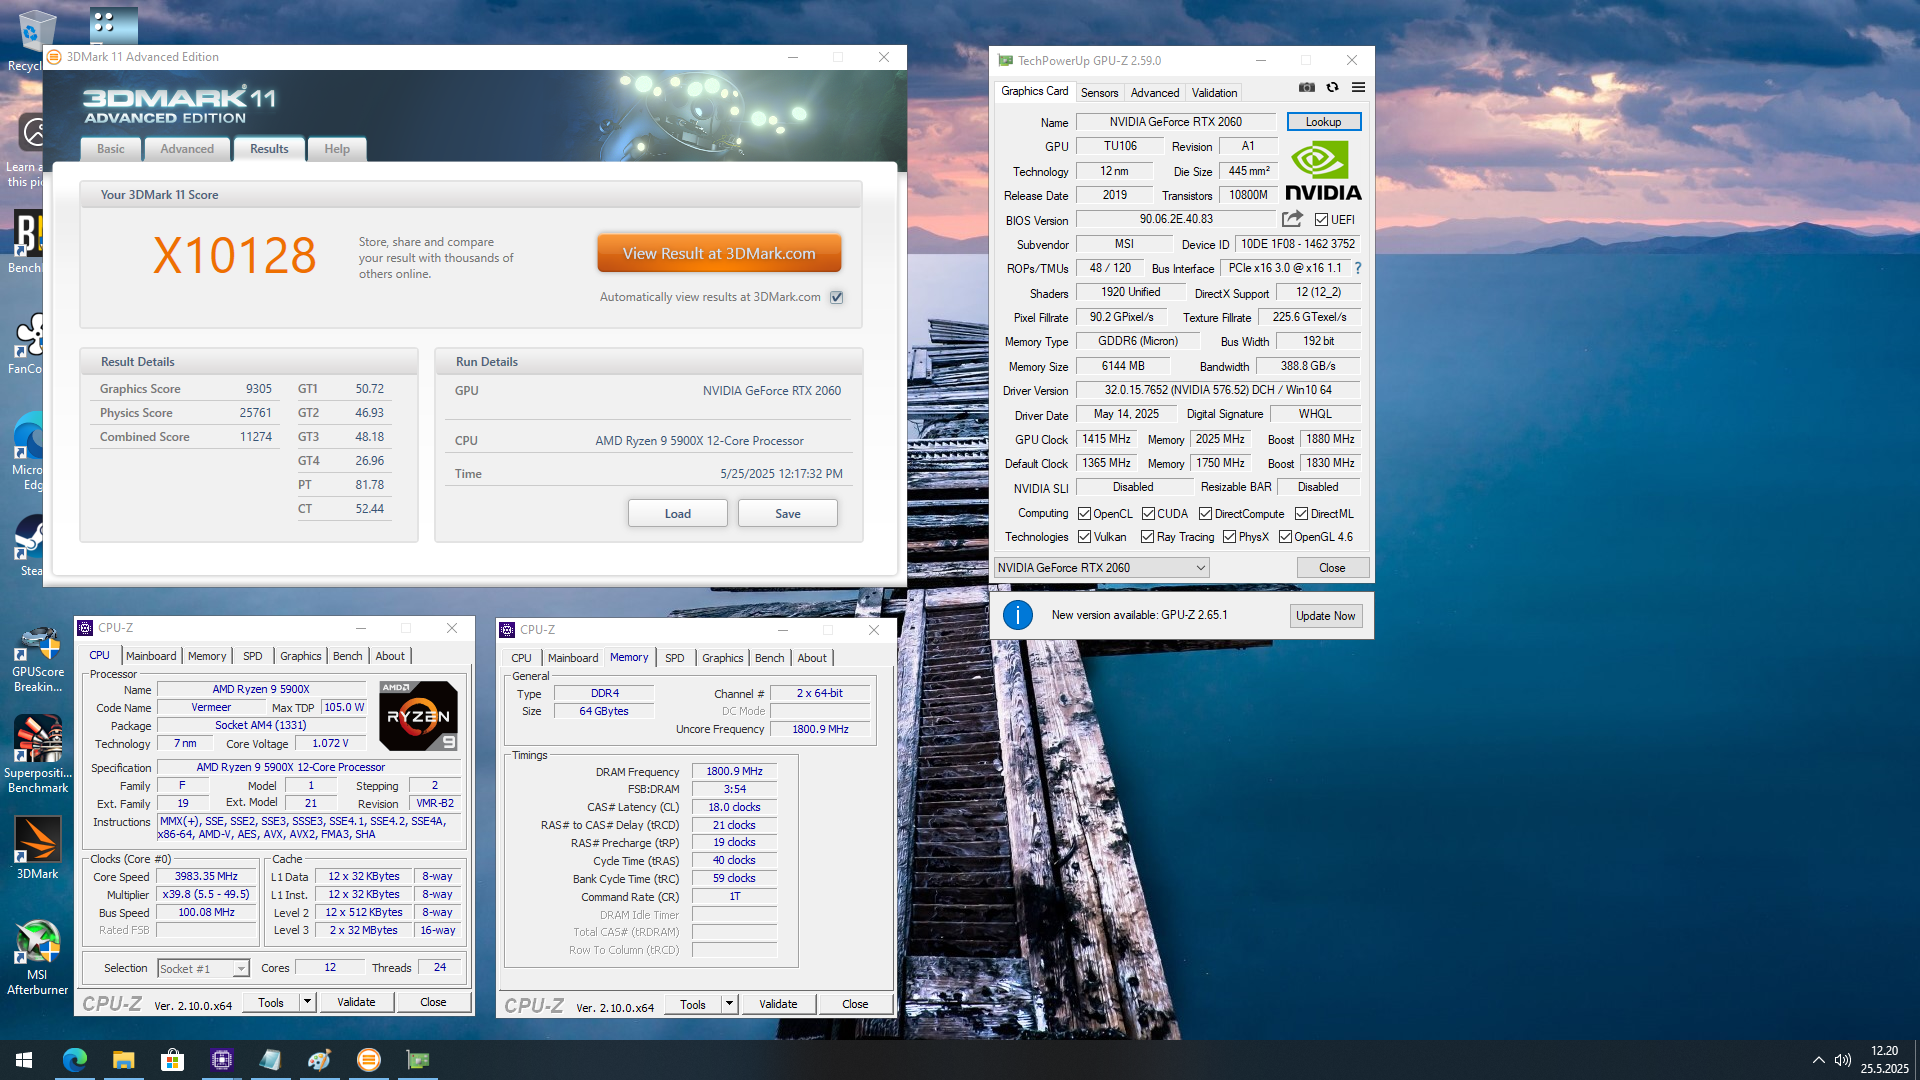The height and width of the screenshot is (1080, 1920).
Task: Click View Result at 3DMark.com button
Action: (x=719, y=254)
